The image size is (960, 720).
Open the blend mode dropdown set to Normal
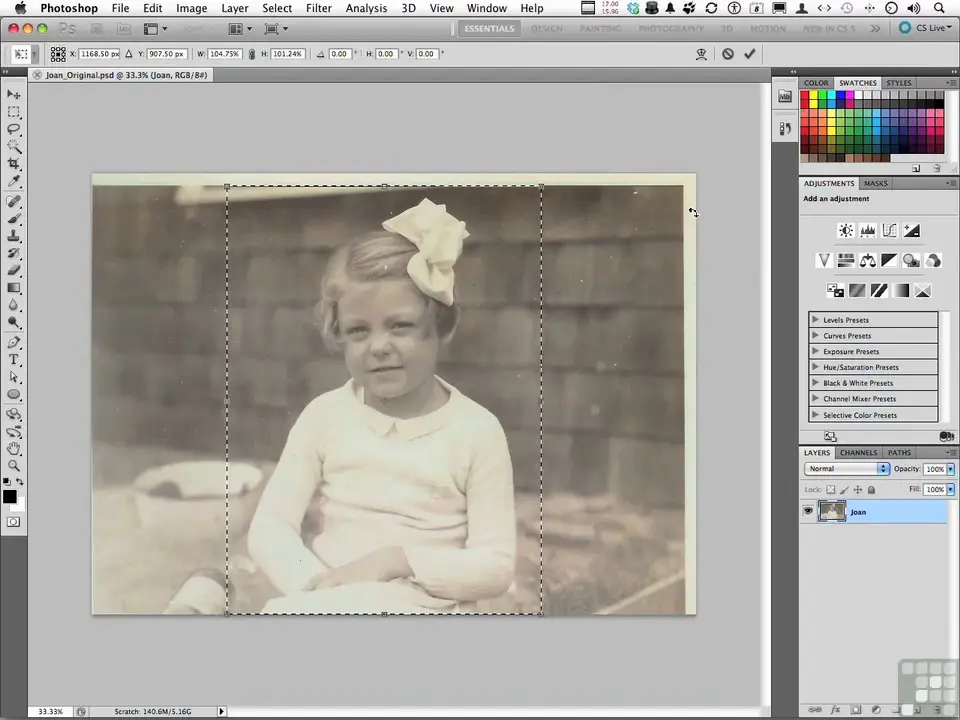click(848, 468)
